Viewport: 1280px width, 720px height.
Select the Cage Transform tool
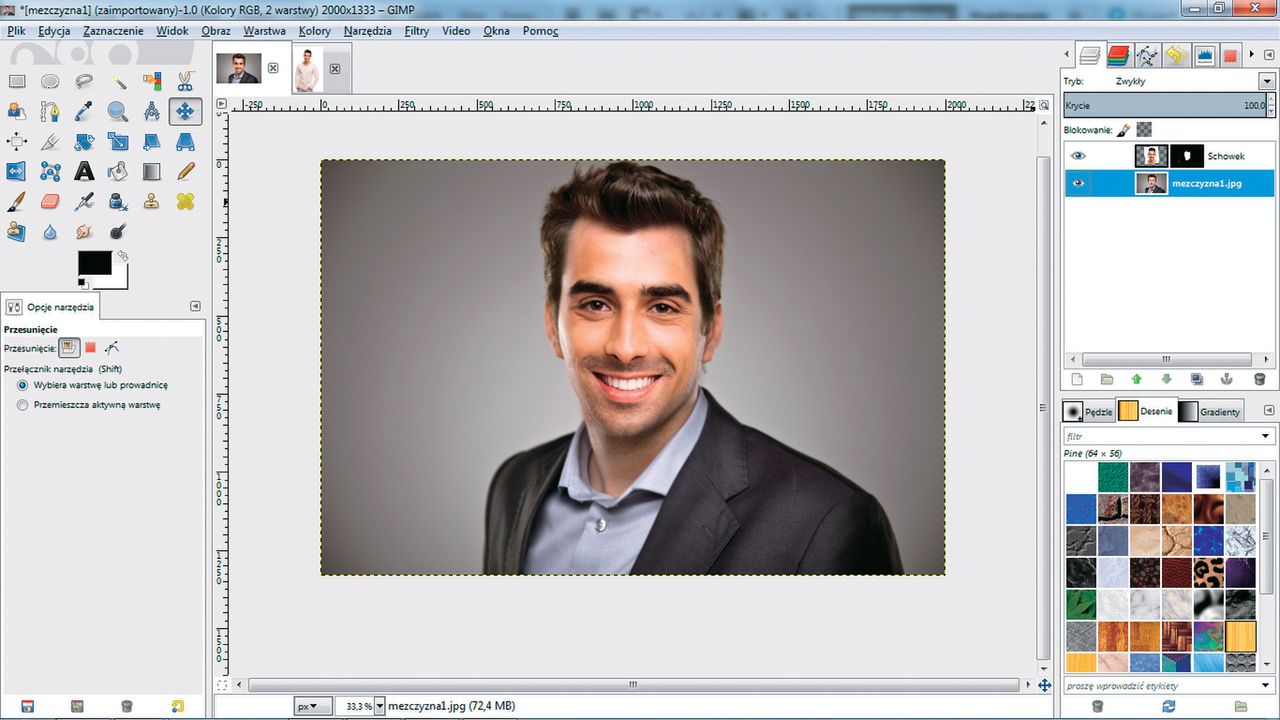[x=50, y=171]
